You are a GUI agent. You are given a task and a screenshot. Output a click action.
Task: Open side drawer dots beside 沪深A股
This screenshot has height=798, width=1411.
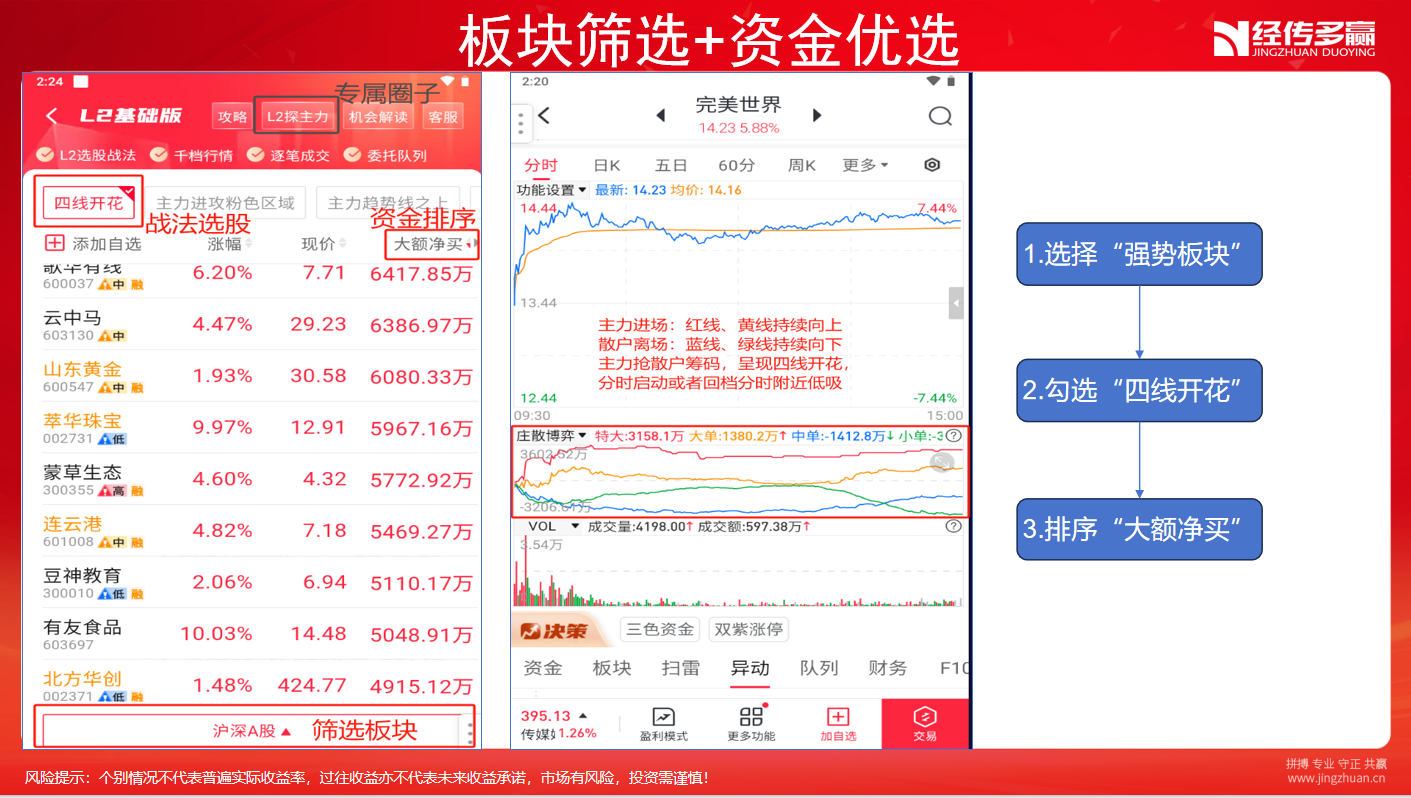pos(470,732)
